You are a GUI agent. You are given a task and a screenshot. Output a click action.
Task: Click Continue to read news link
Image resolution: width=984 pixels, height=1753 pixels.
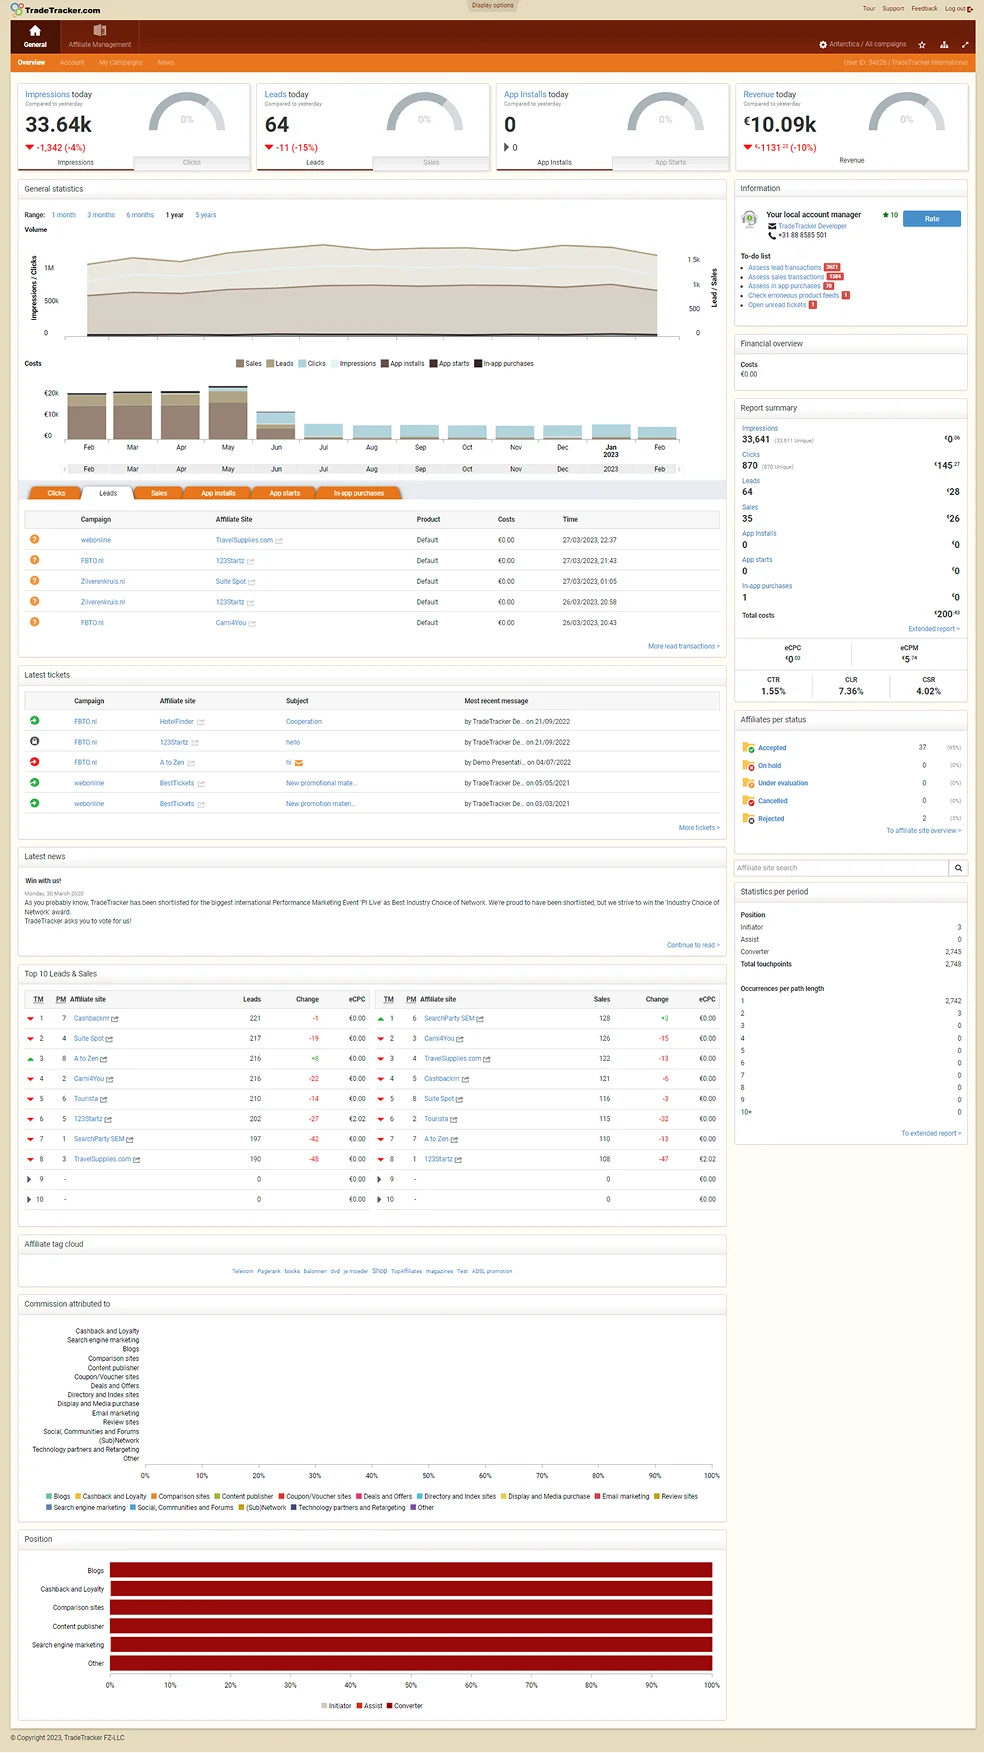693,945
